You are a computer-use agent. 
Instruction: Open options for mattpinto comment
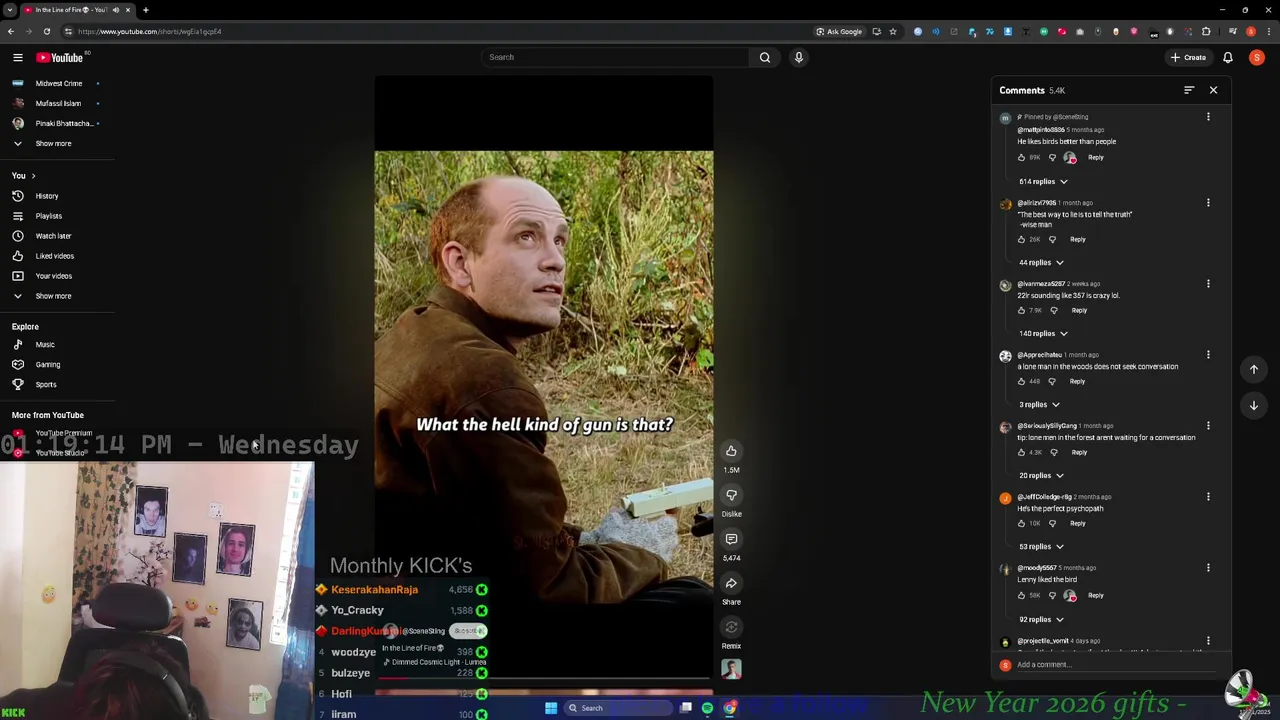(1208, 117)
